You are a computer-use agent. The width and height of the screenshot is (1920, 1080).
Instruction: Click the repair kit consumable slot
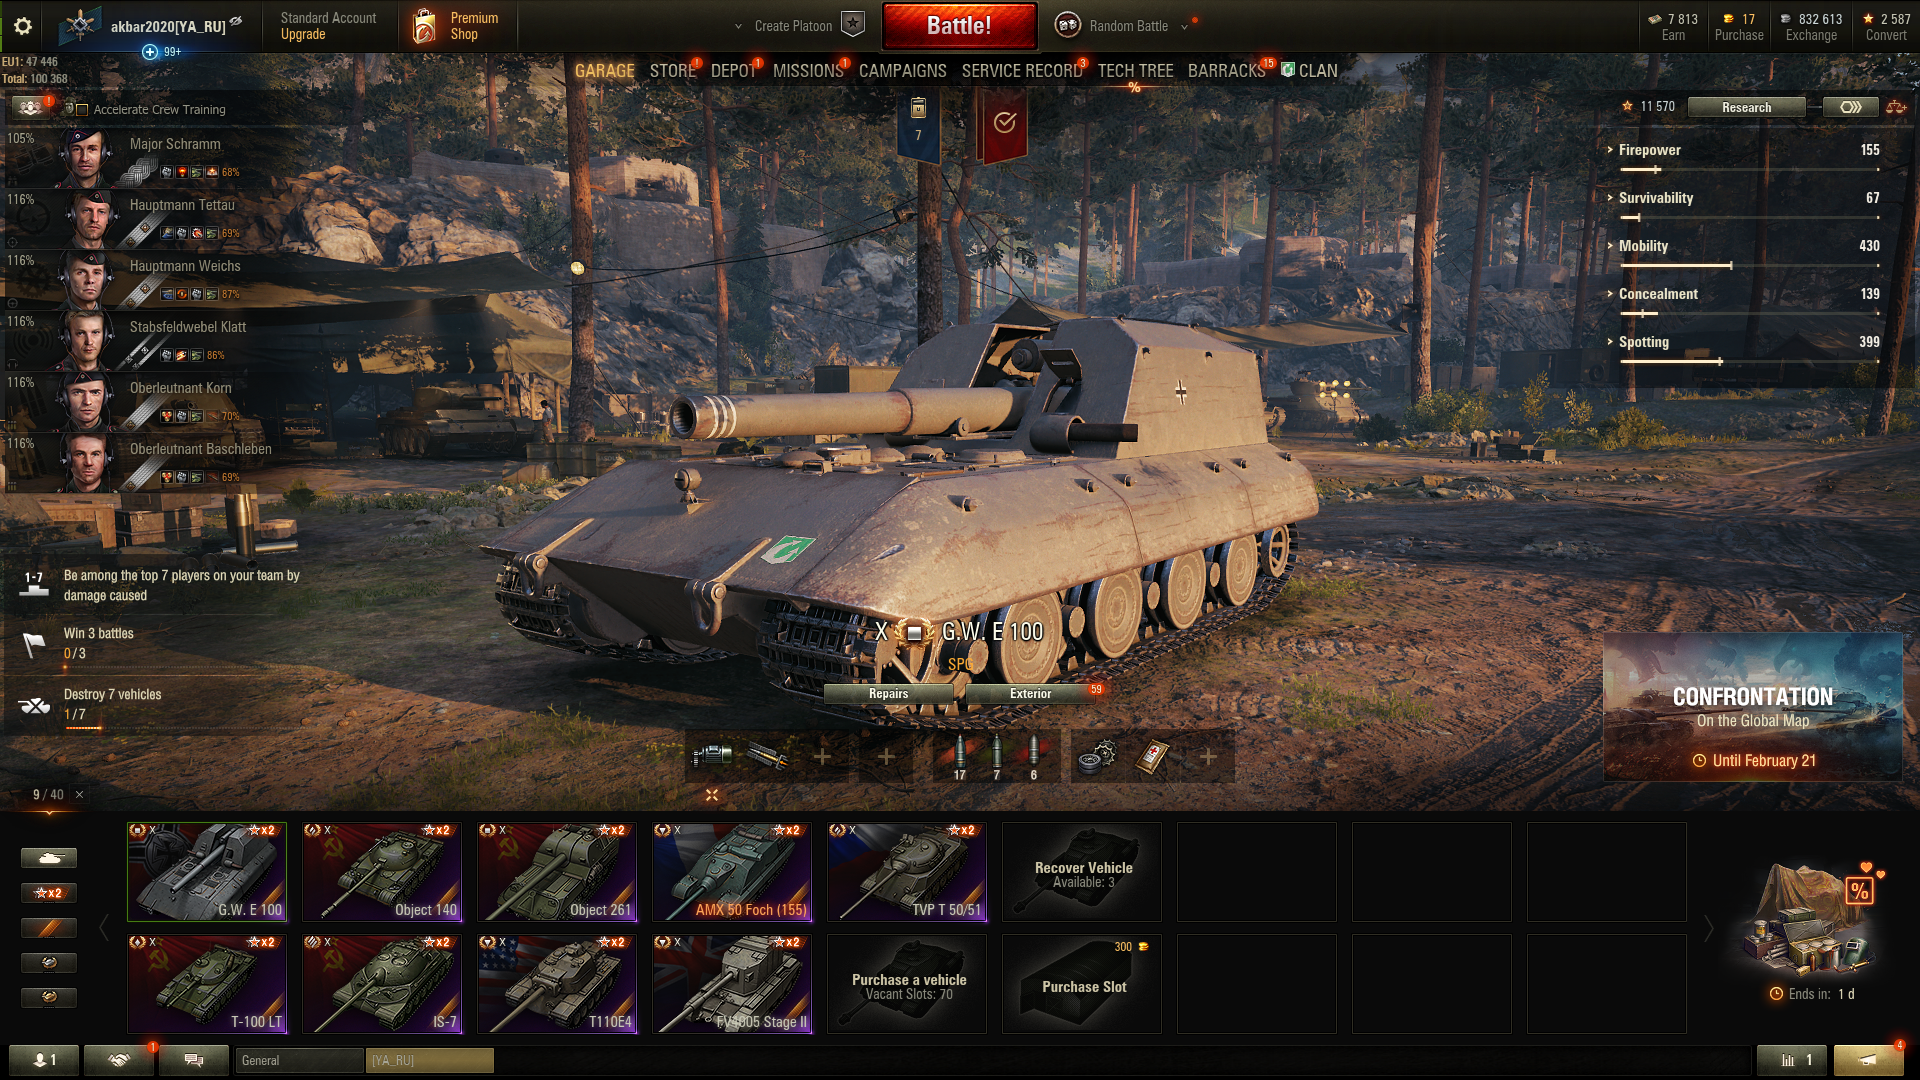click(1097, 757)
